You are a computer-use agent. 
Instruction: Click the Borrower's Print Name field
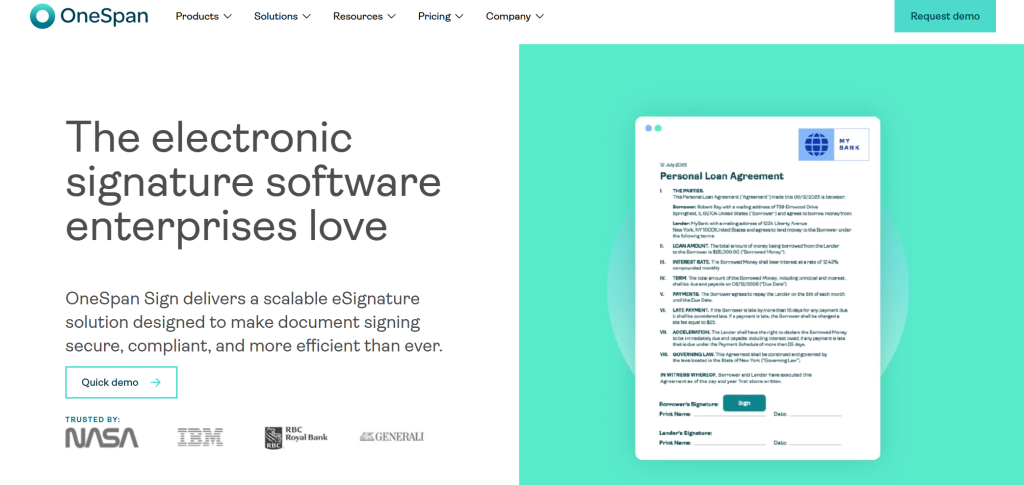coord(730,413)
